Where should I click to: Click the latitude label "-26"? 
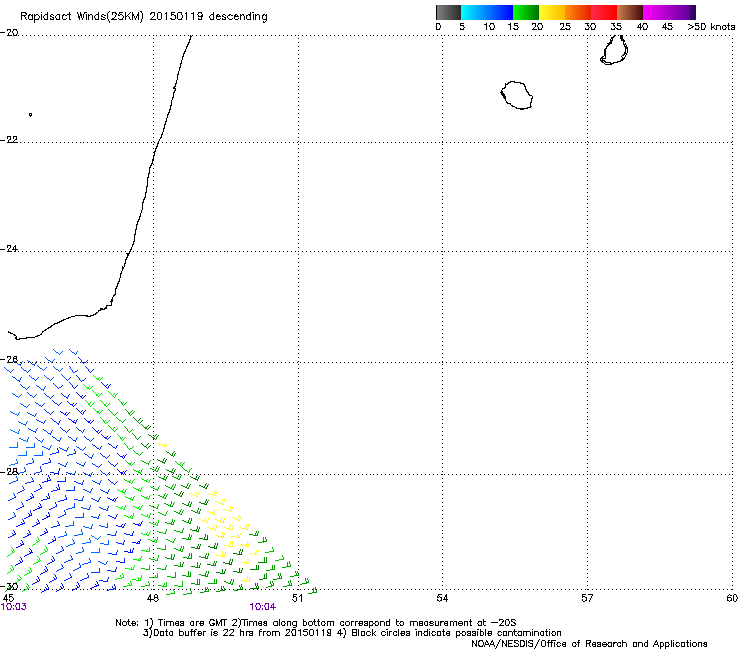(9, 360)
